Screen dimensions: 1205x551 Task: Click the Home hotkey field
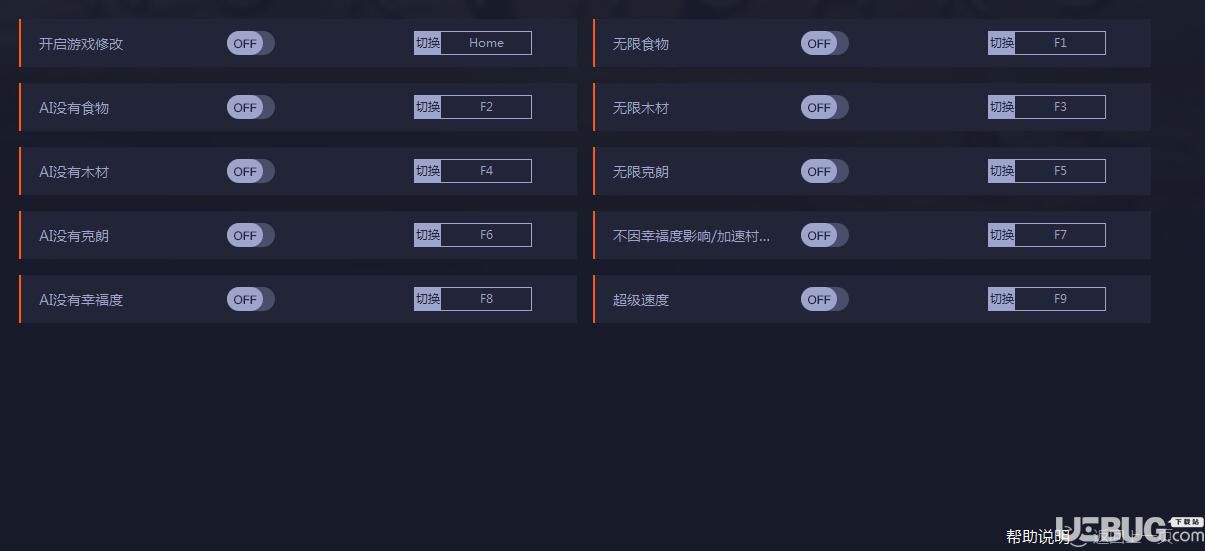pyautogui.click(x=486, y=43)
